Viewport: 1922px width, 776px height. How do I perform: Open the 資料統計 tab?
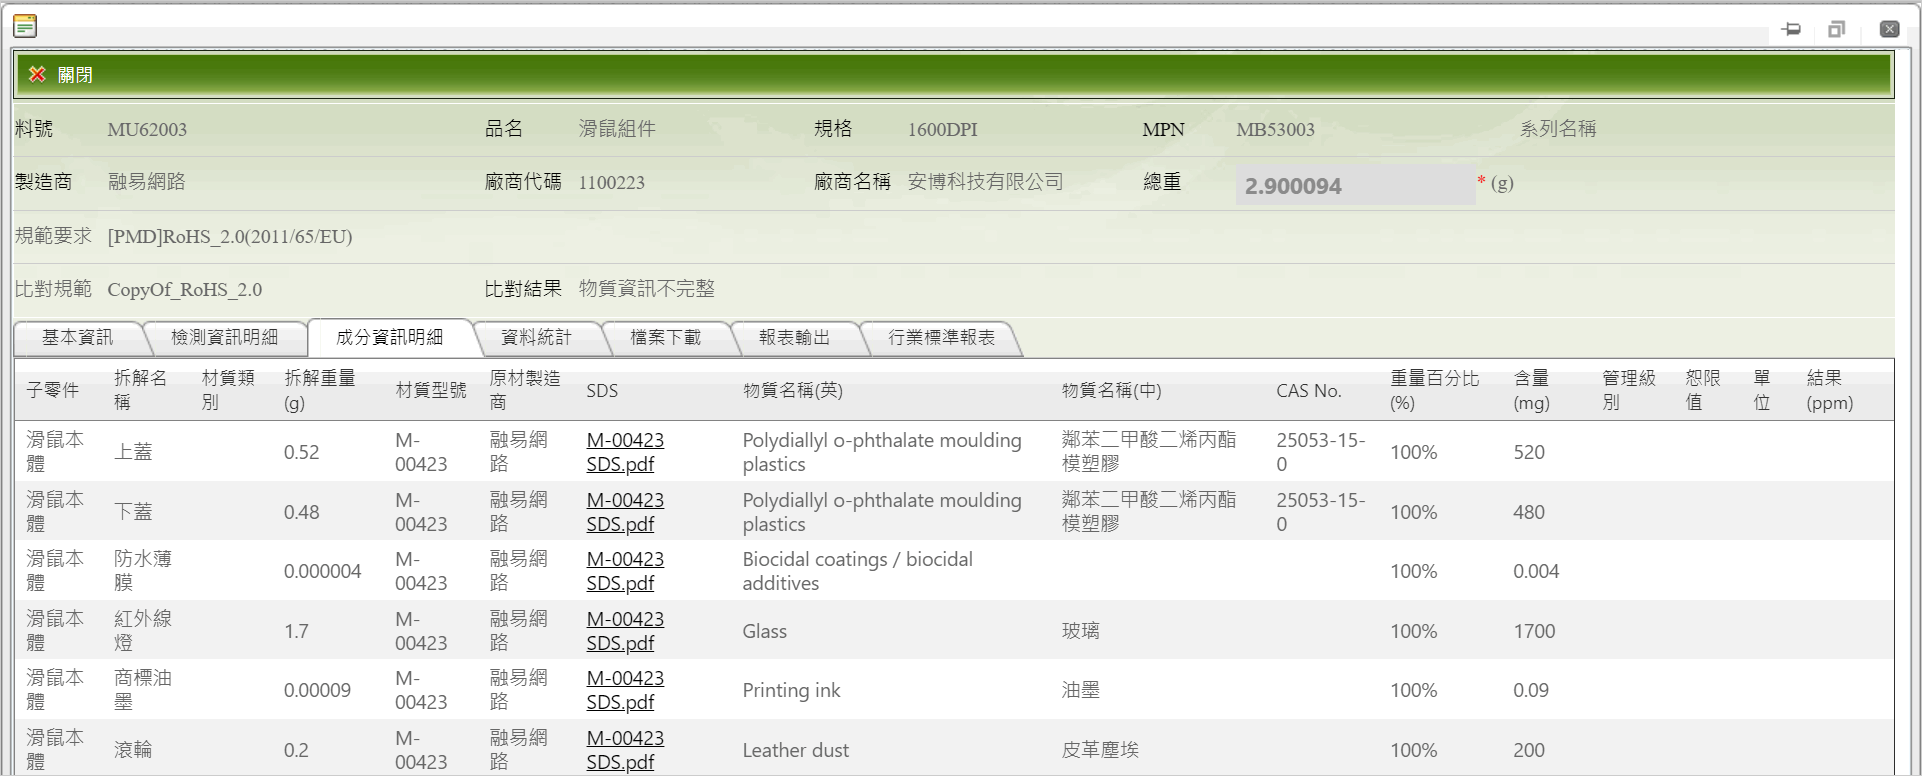point(536,338)
